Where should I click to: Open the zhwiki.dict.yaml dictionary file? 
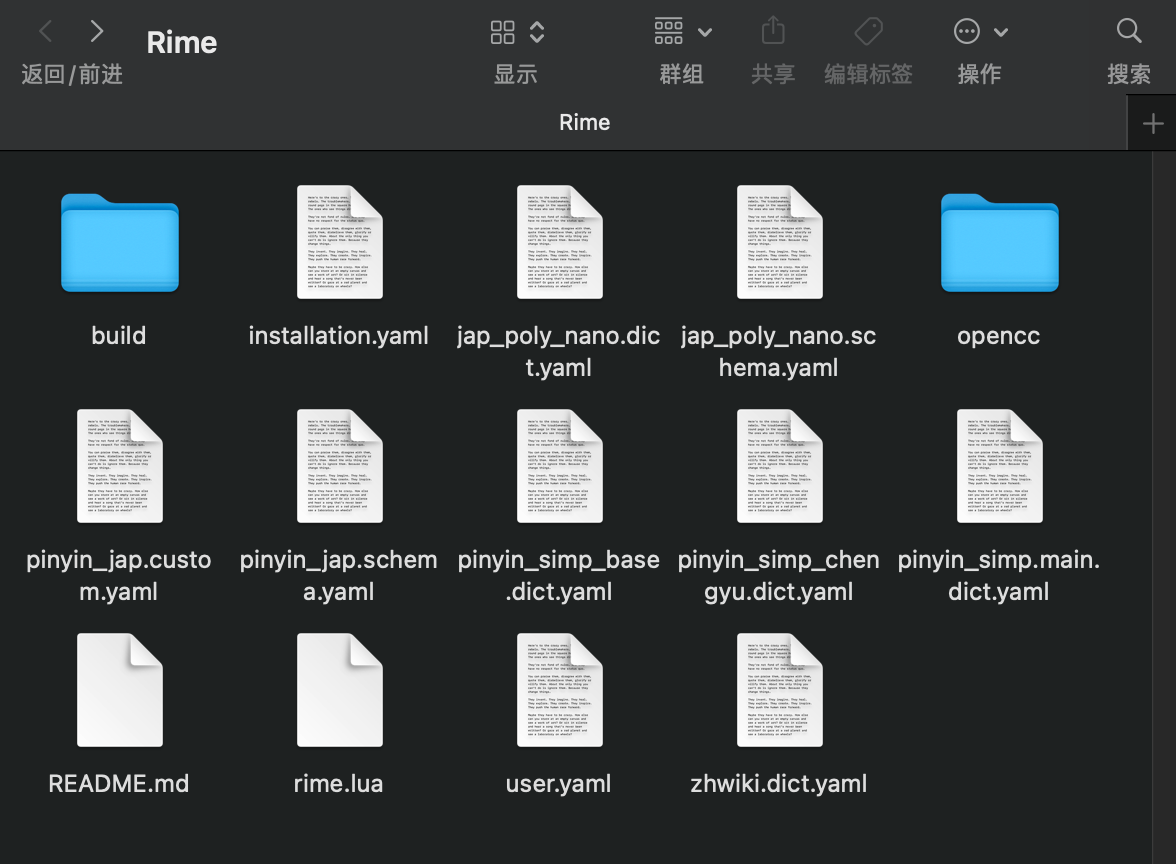[779, 690]
